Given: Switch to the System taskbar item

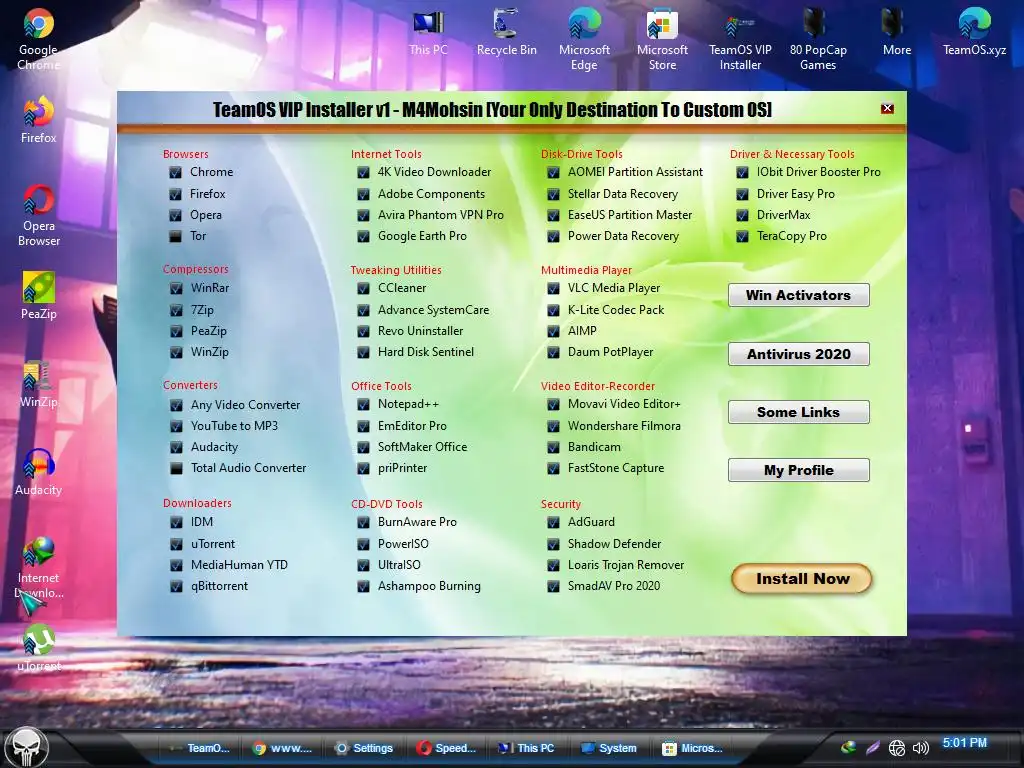Looking at the screenshot, I should (x=610, y=748).
